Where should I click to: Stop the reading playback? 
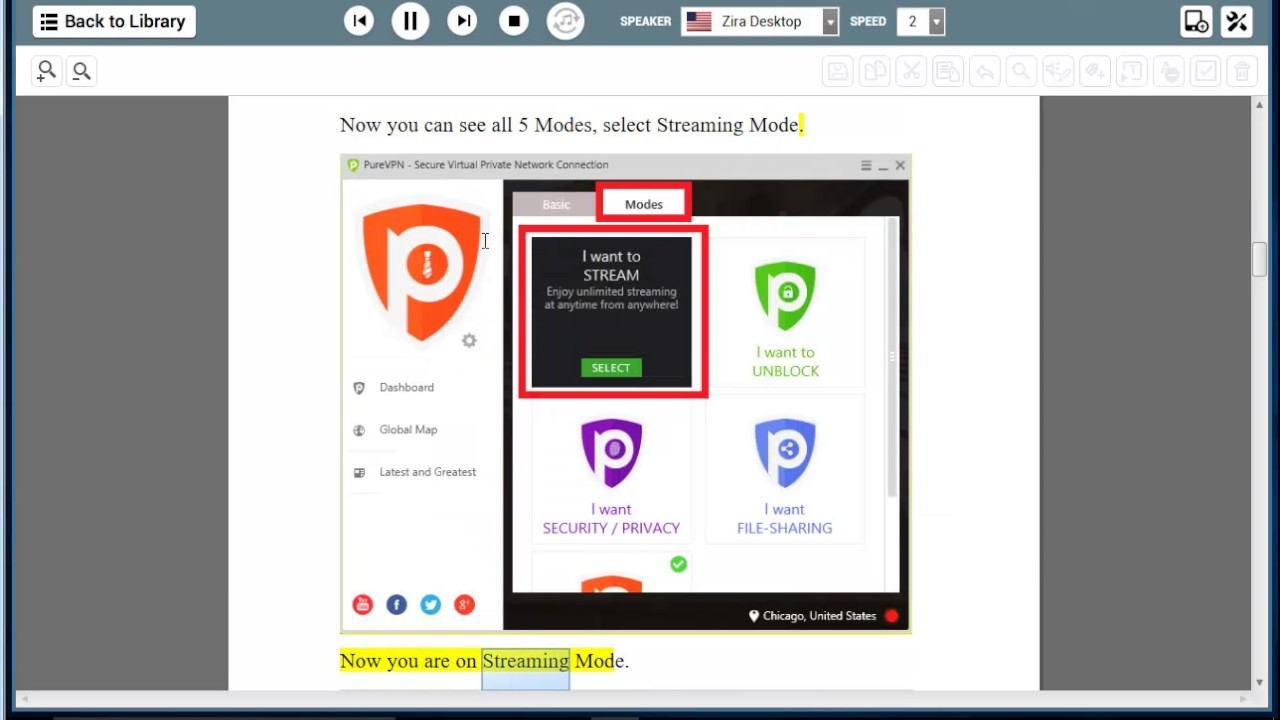click(514, 21)
